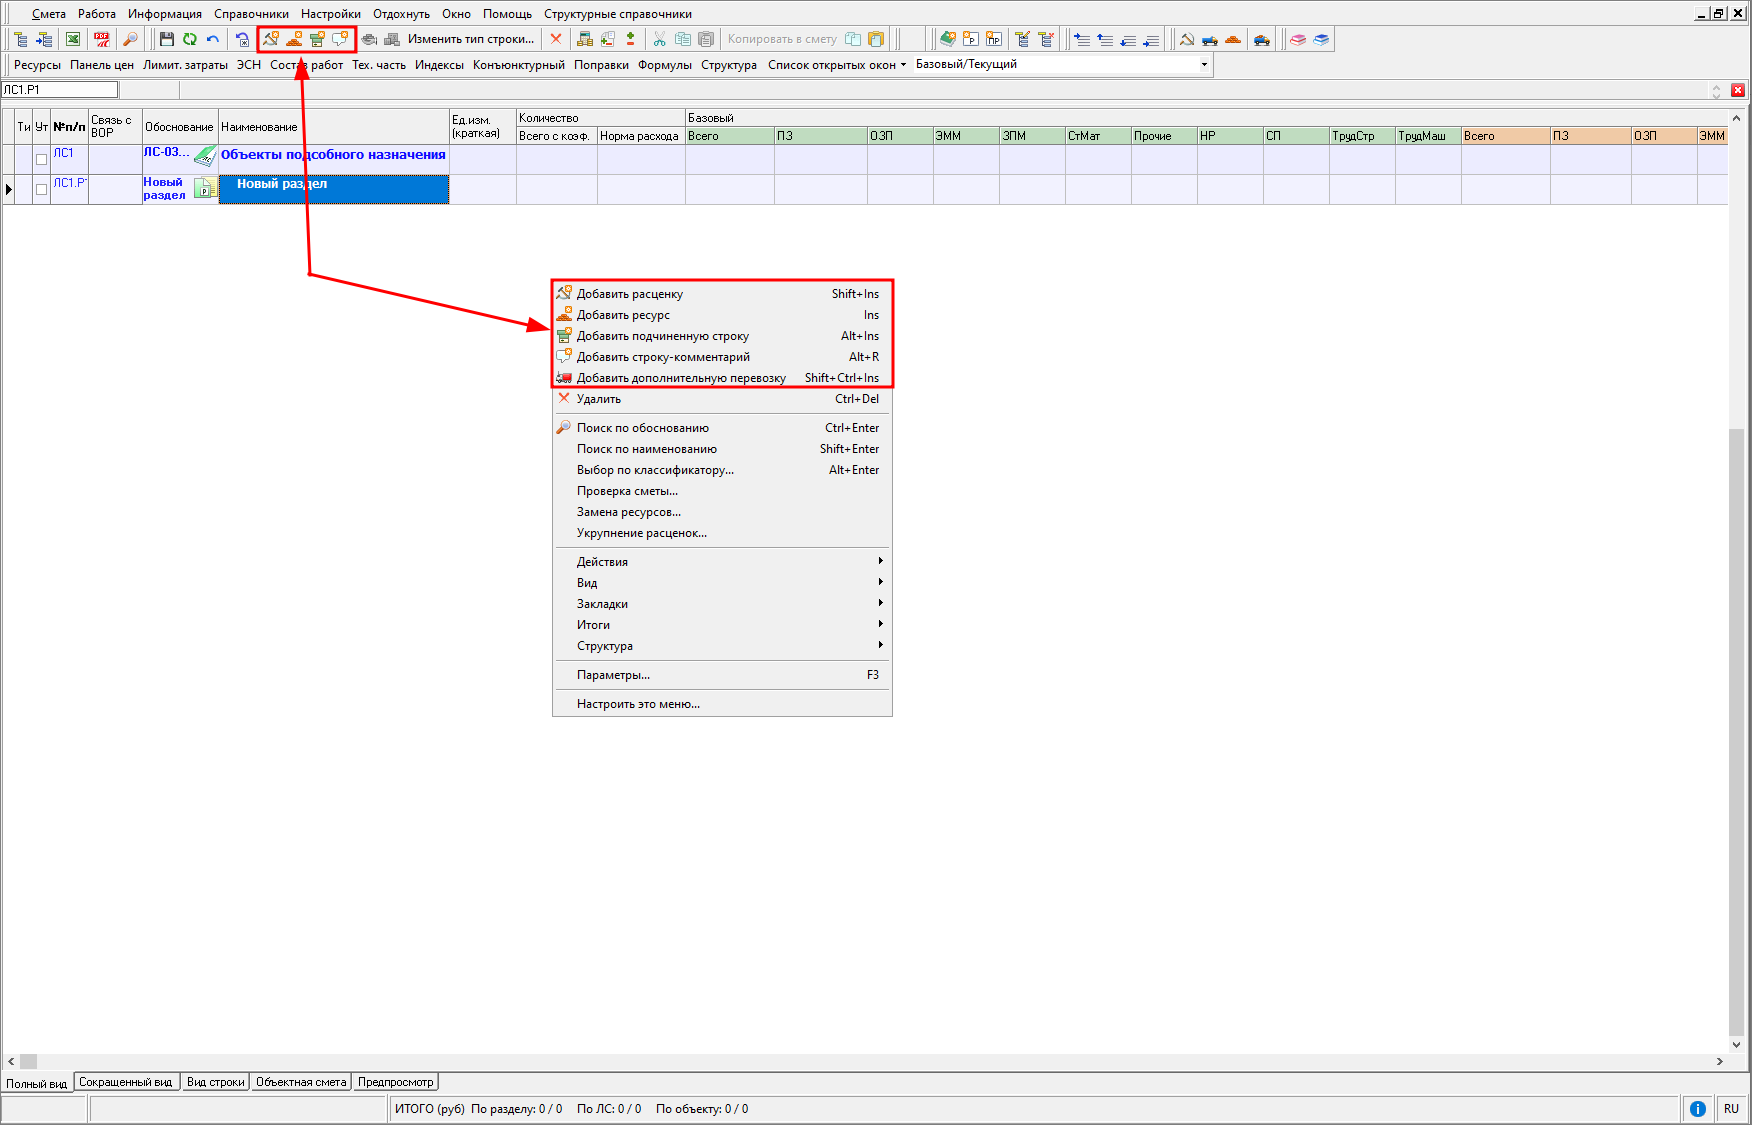The image size is (1752, 1125).
Task: Click the Индексы button in second toolbar
Action: point(439,65)
